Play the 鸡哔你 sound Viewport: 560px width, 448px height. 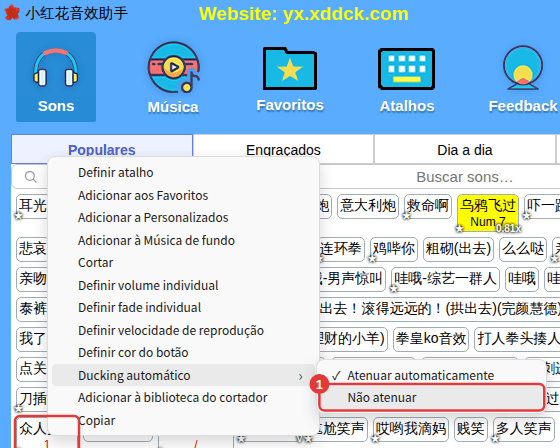(x=394, y=249)
